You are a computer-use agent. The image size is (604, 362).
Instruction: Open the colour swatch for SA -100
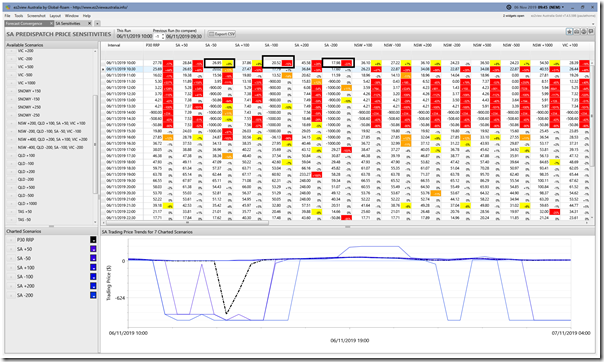click(x=93, y=277)
